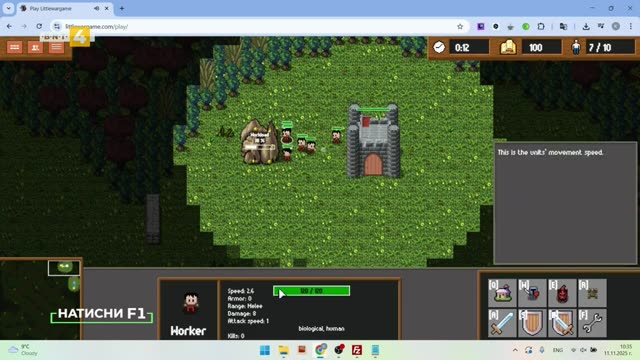This screenshot has height=360, width=640.
Task: Open the tab search dropdown arrow
Action: point(8,8)
